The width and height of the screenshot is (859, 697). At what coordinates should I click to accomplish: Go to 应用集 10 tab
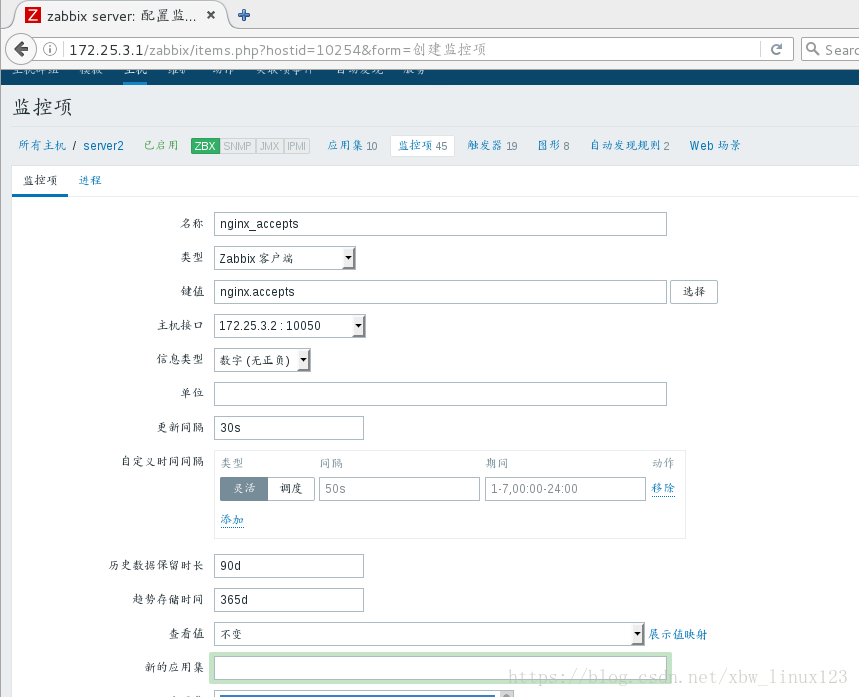352,145
